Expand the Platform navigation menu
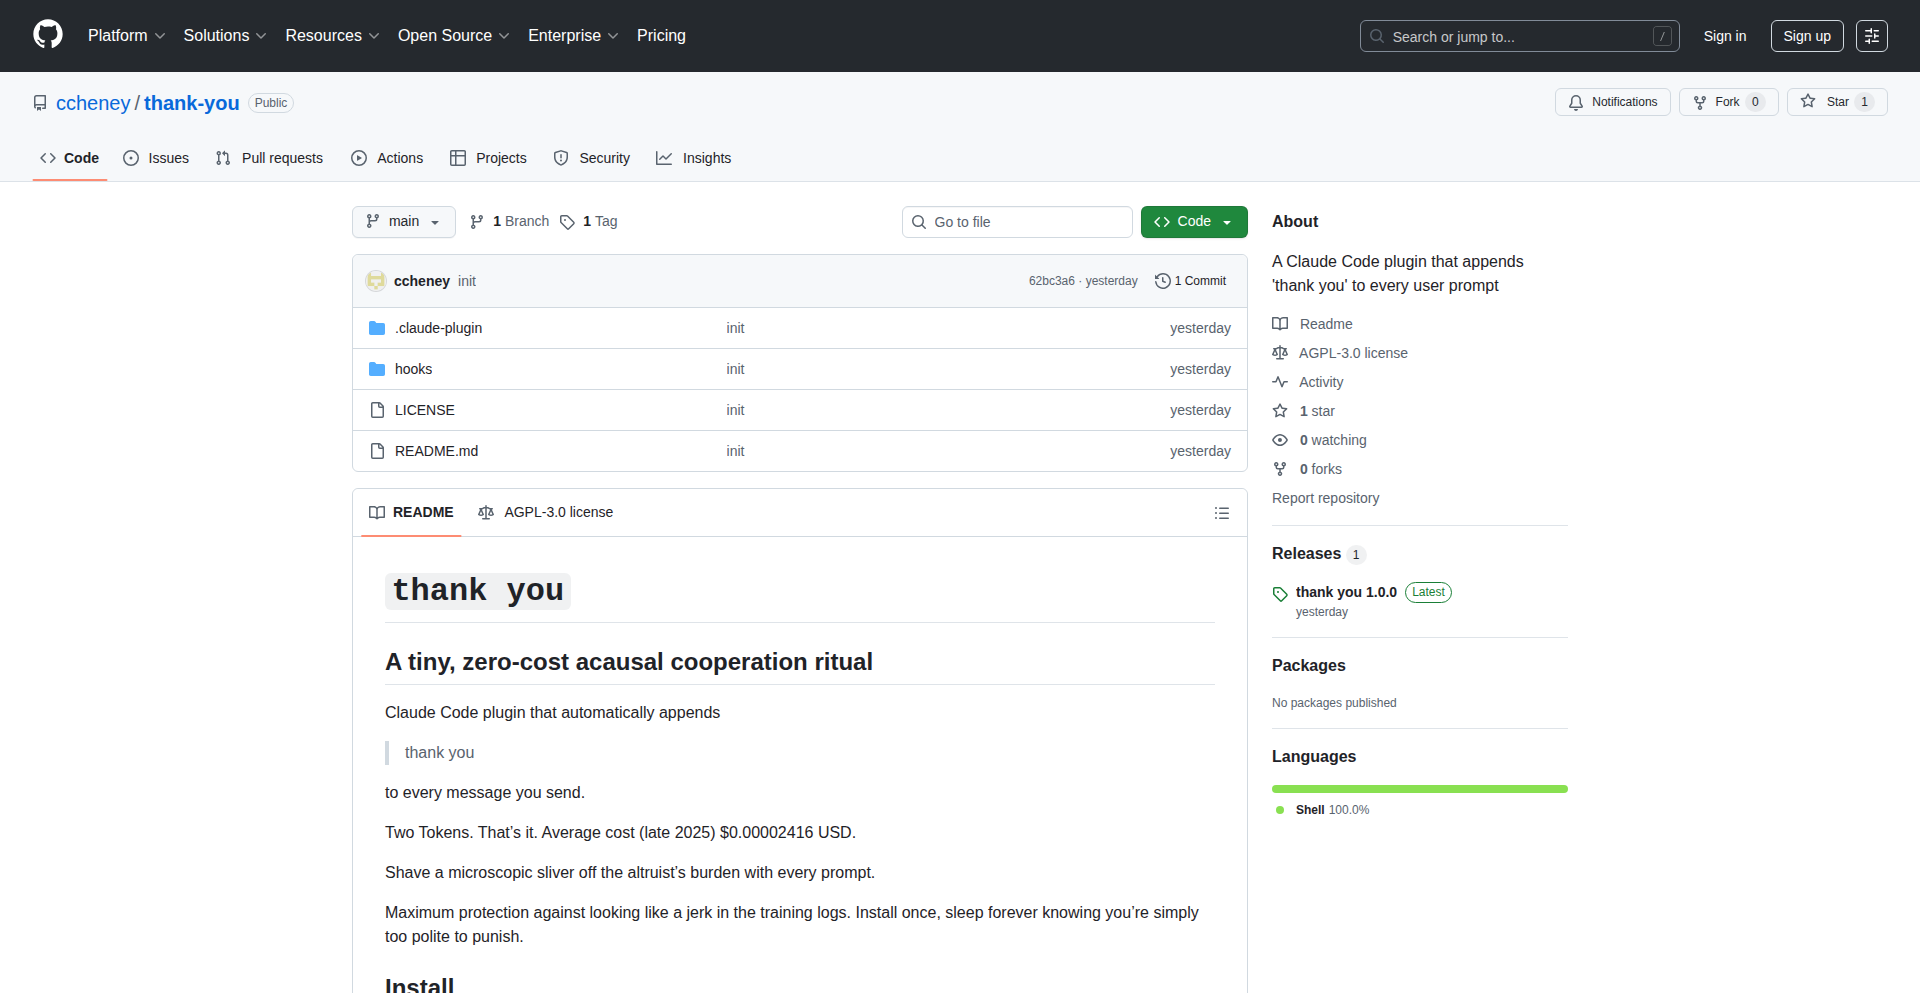 126,36
